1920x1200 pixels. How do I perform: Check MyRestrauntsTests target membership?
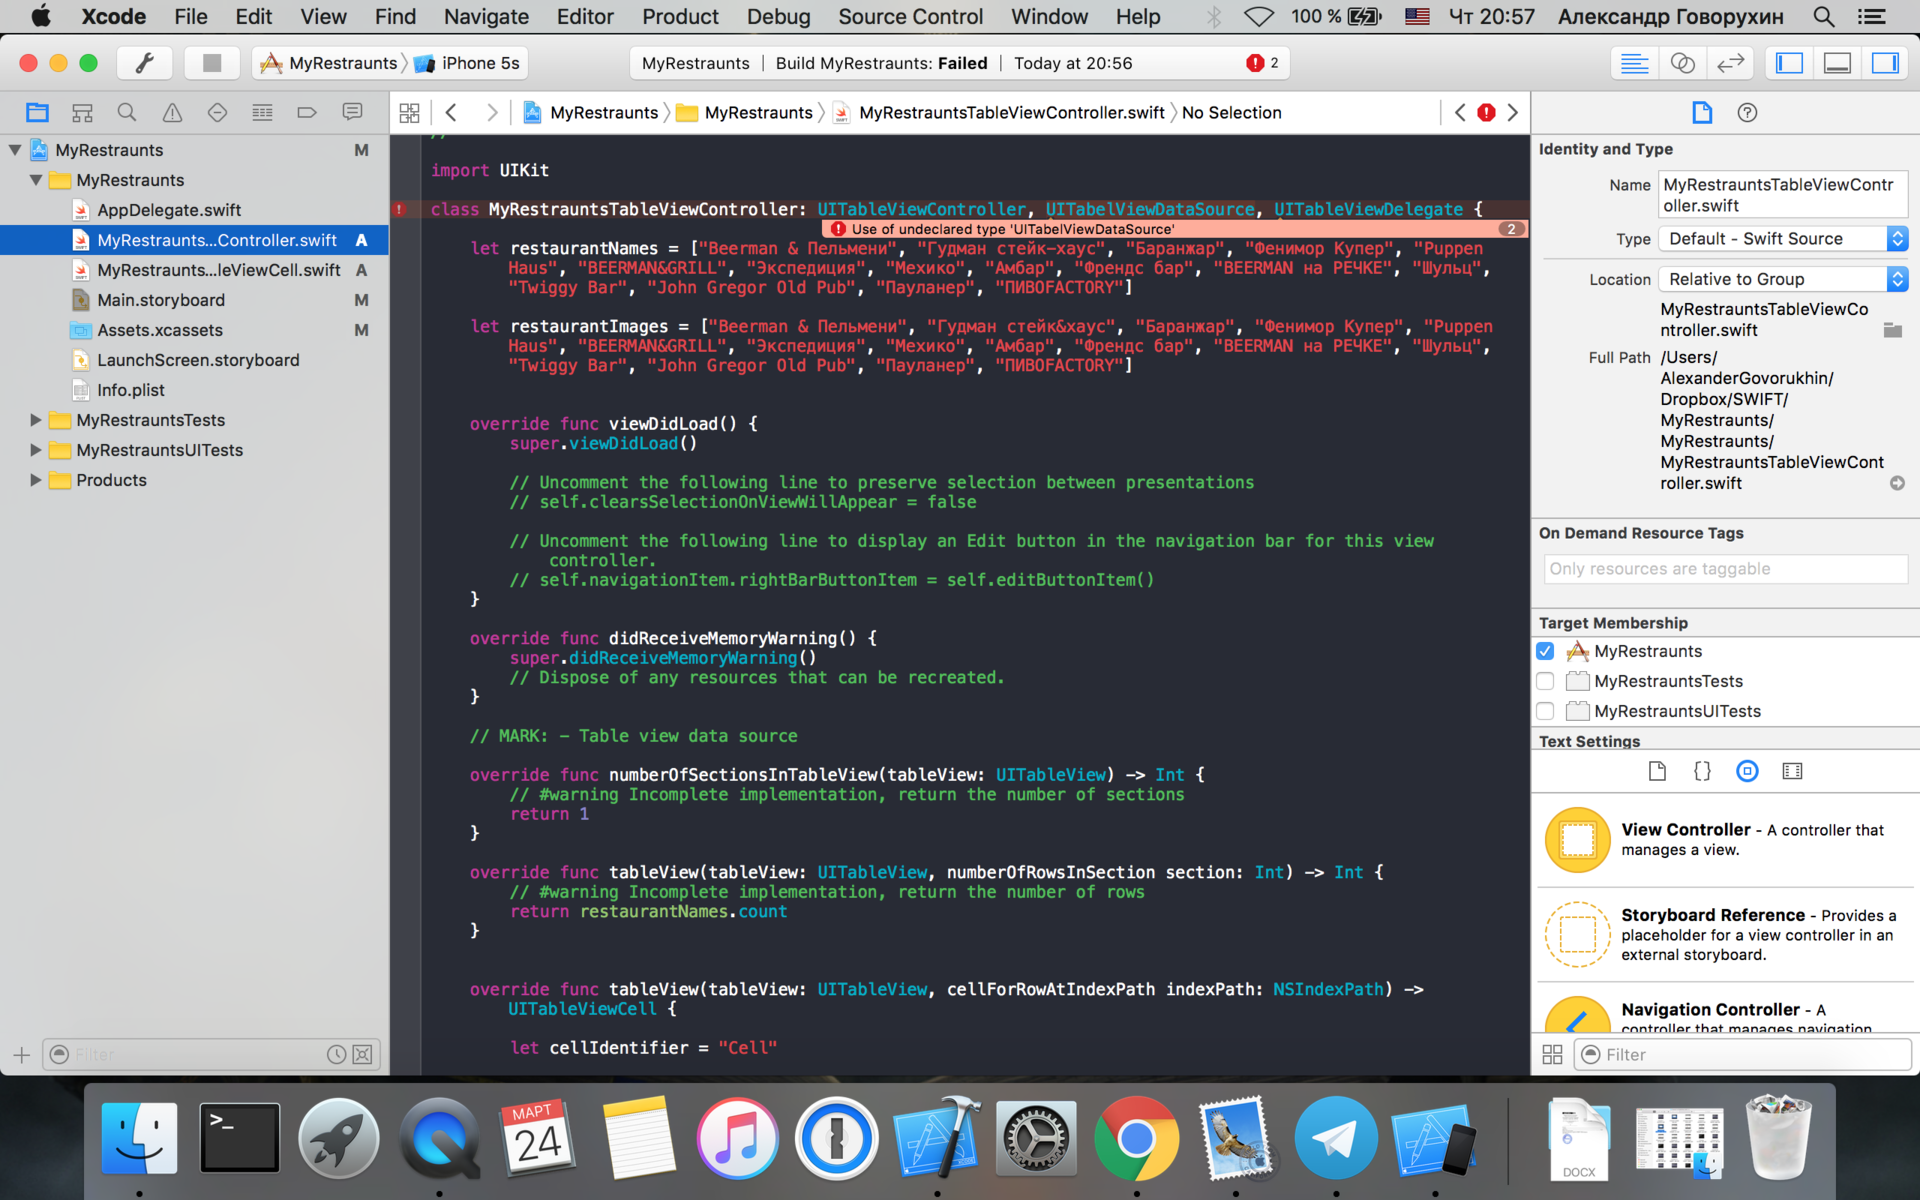1545,681
